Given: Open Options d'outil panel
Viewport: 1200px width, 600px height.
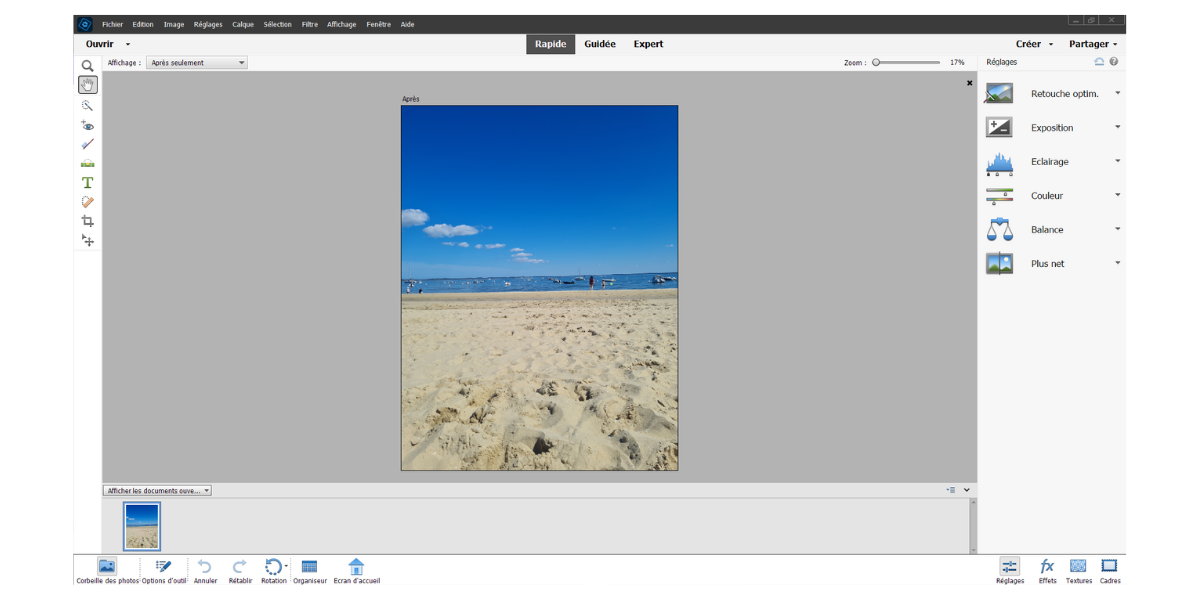Looking at the screenshot, I should [164, 570].
